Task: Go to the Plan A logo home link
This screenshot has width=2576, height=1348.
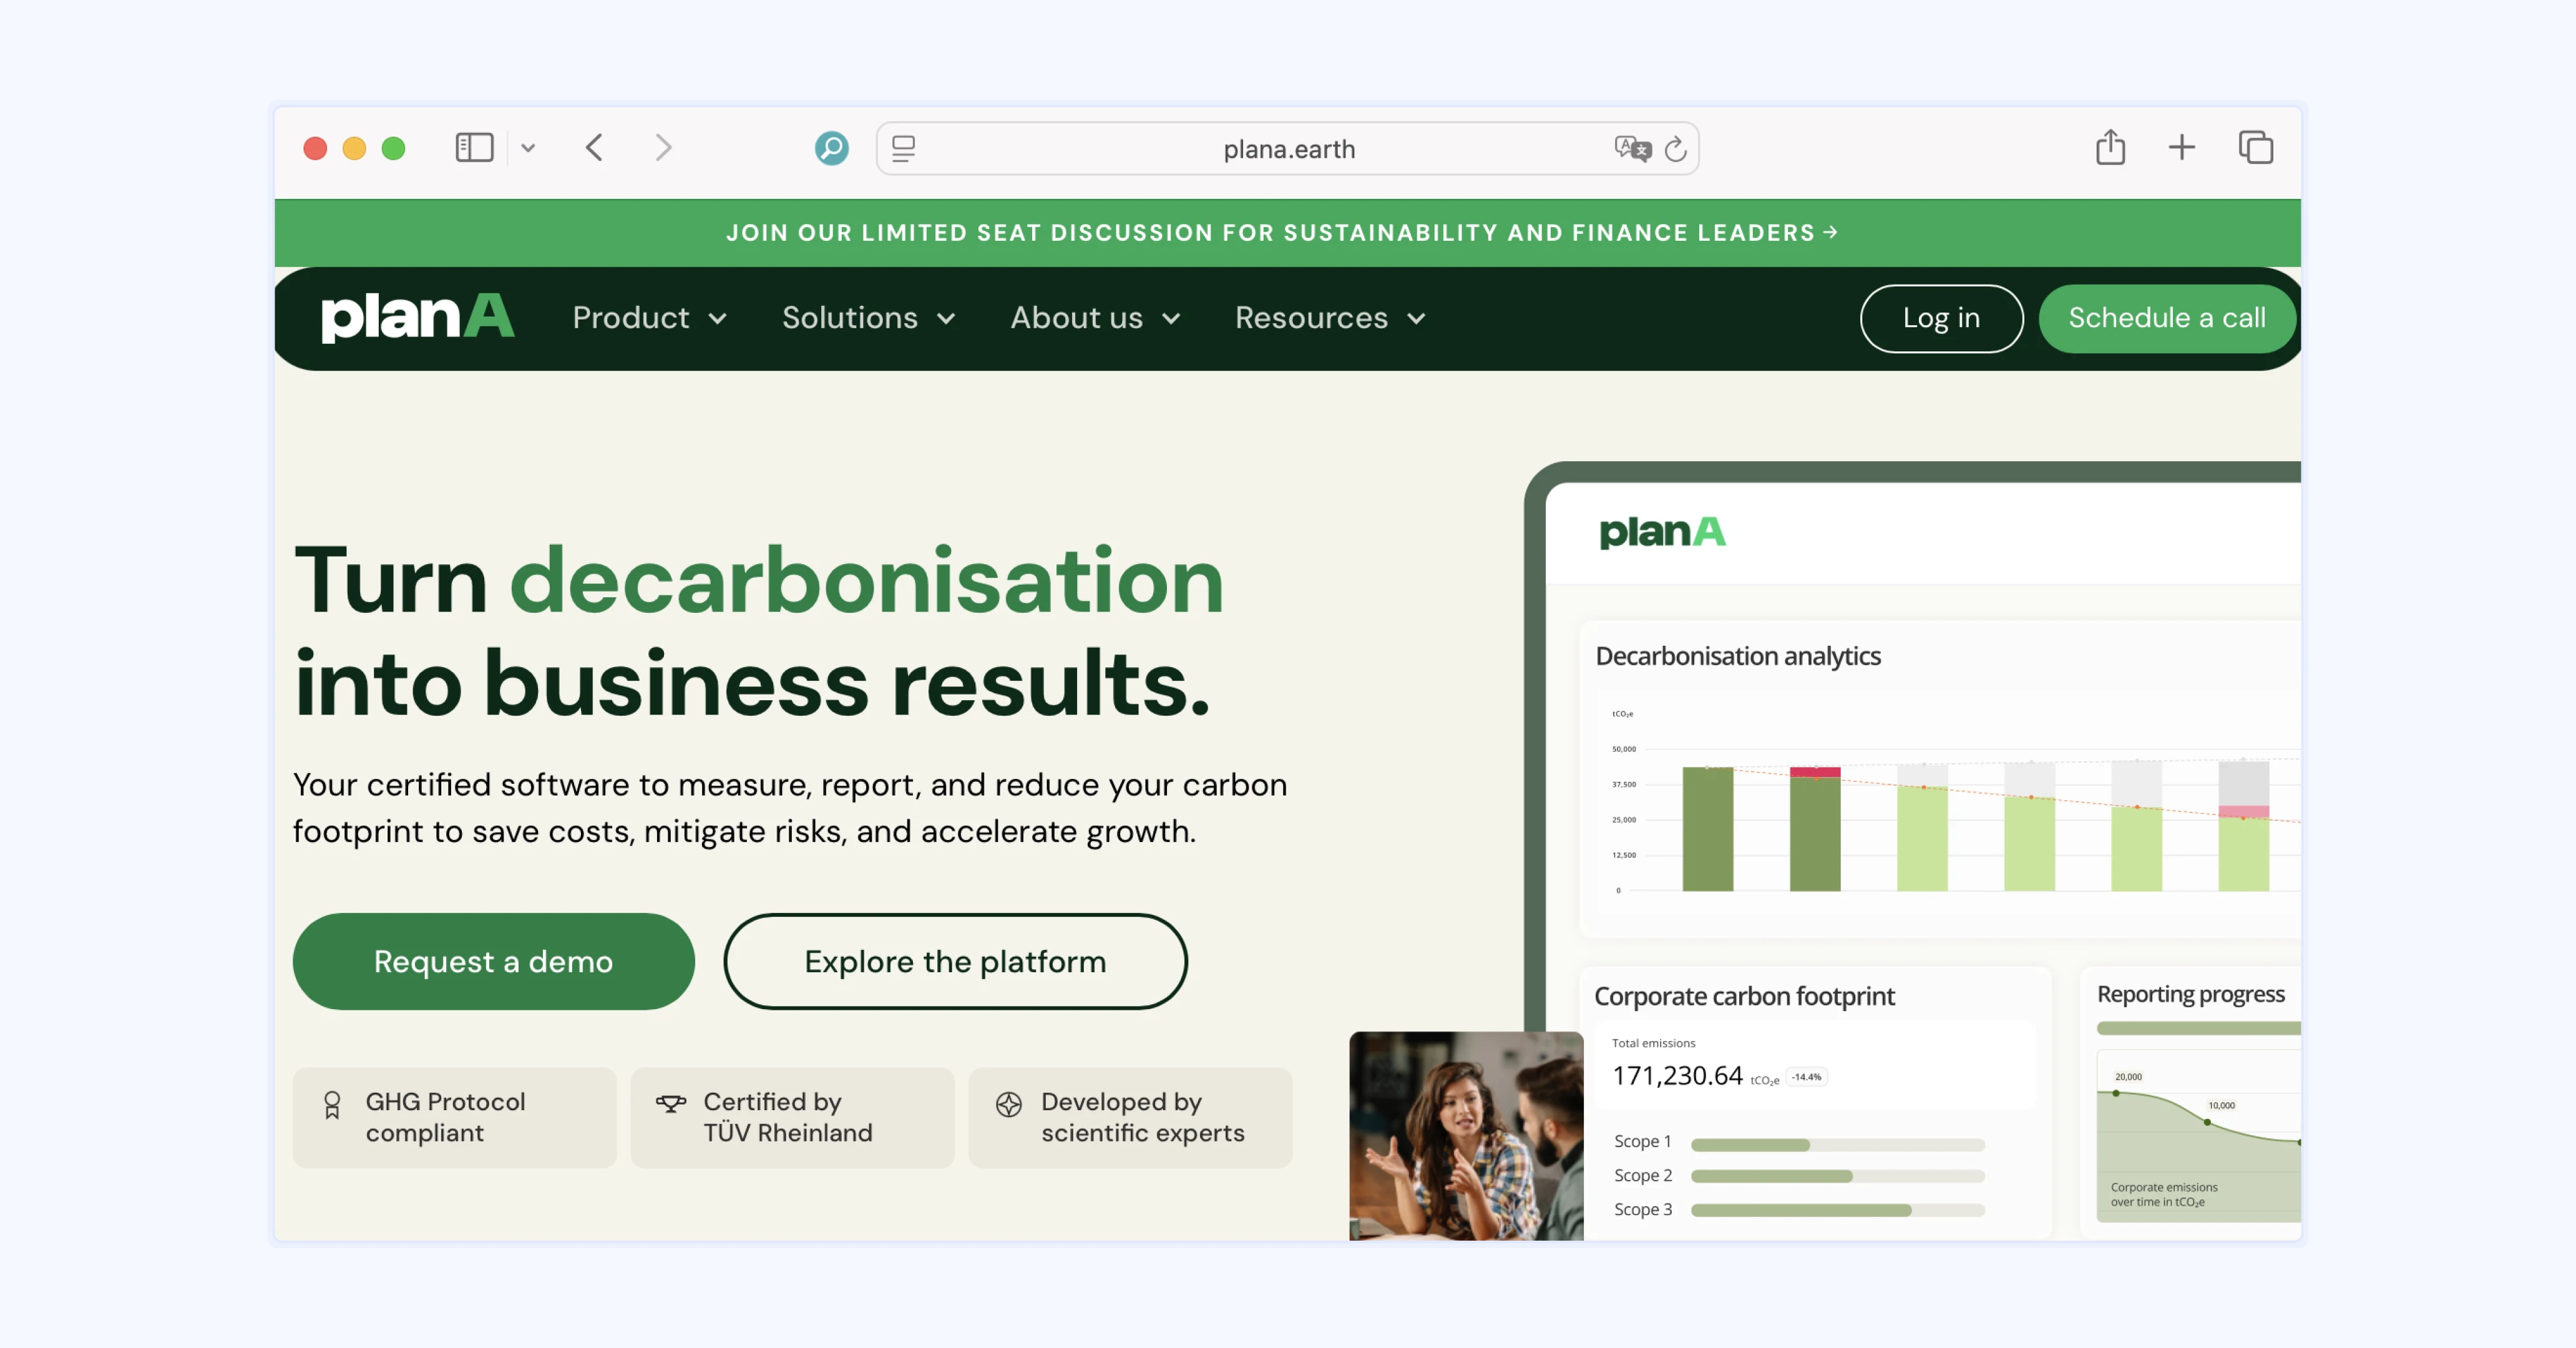Action: tap(417, 318)
